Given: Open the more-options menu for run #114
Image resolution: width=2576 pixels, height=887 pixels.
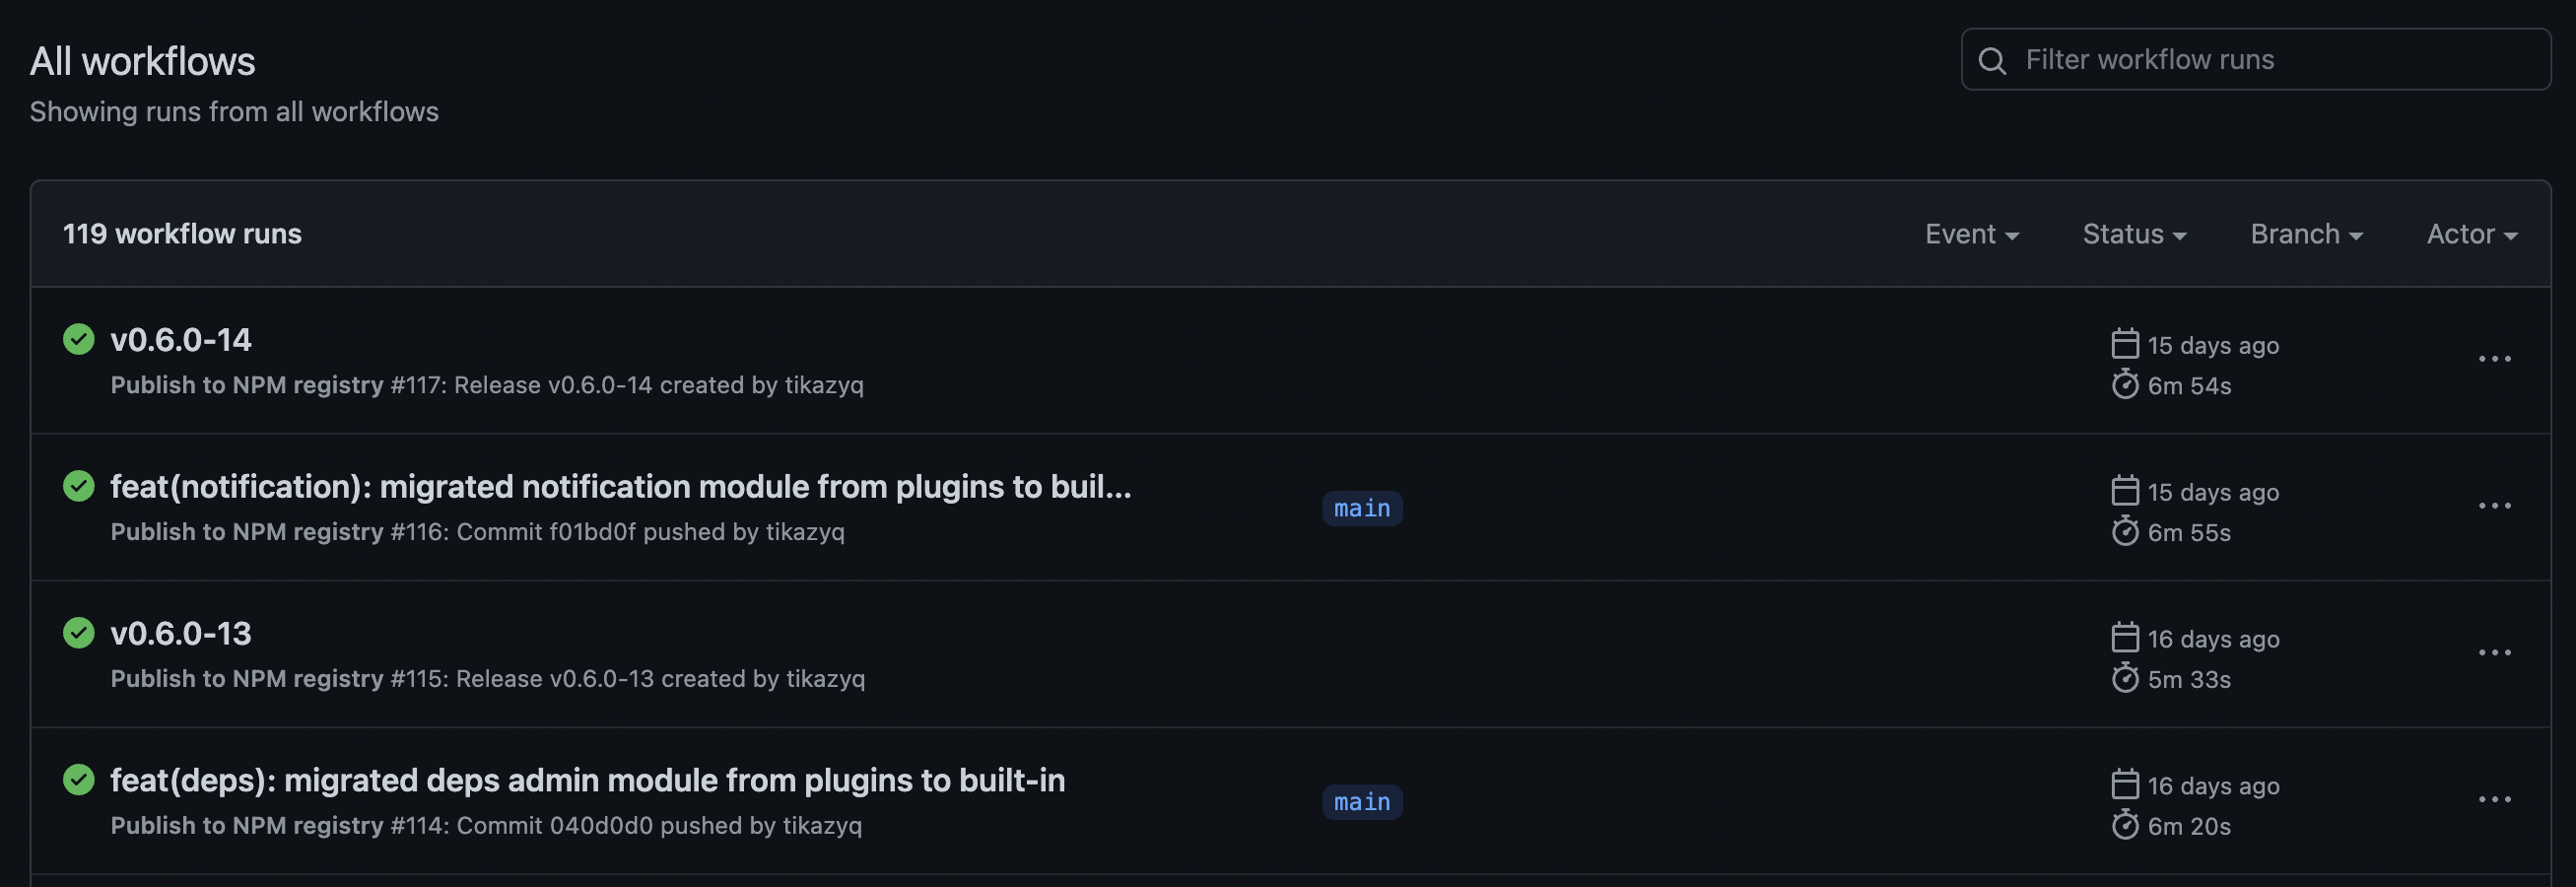Looking at the screenshot, I should [x=2494, y=800].
